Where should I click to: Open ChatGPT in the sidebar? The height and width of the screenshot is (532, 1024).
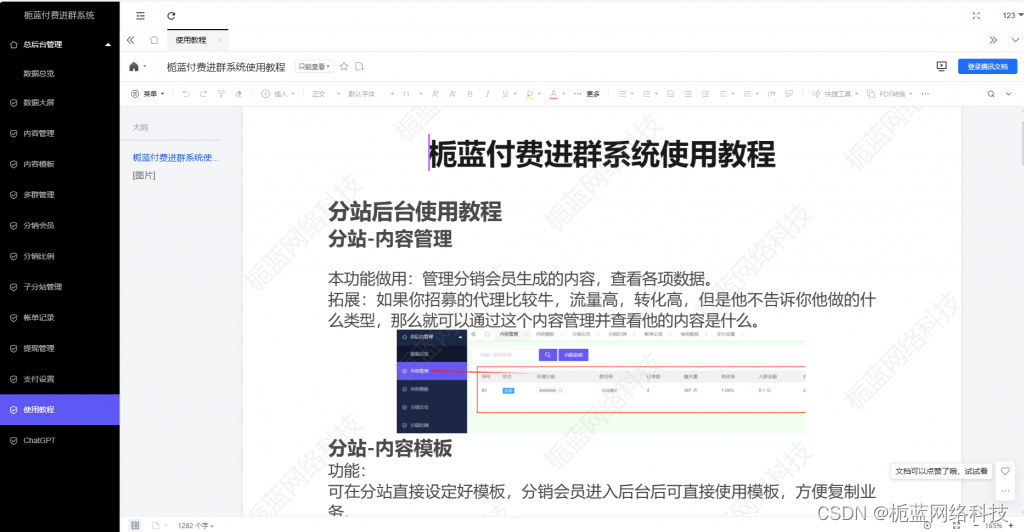click(59, 441)
